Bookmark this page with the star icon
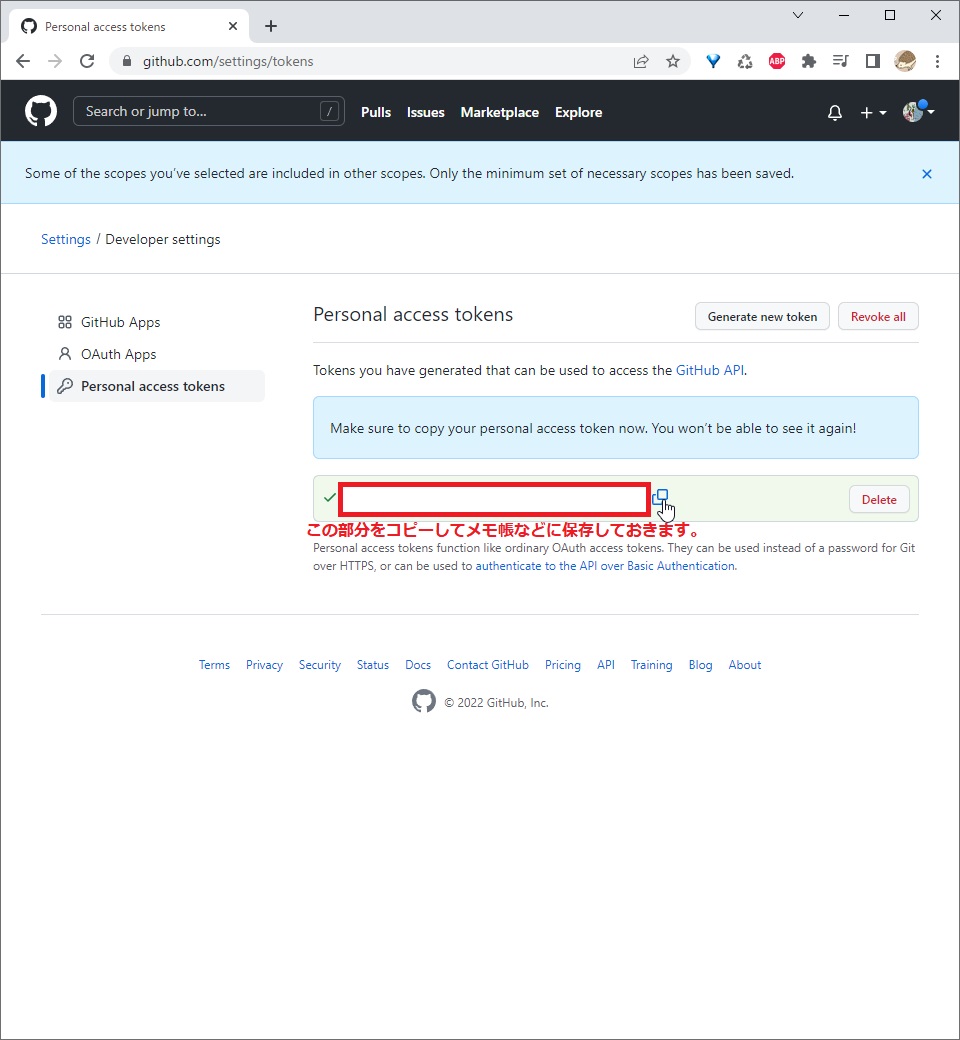 (673, 62)
